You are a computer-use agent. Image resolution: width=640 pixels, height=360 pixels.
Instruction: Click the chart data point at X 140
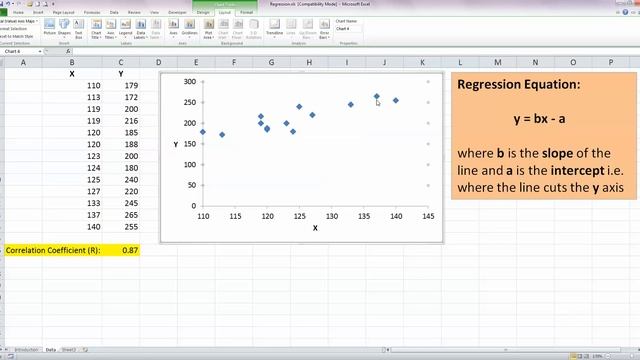(396, 100)
